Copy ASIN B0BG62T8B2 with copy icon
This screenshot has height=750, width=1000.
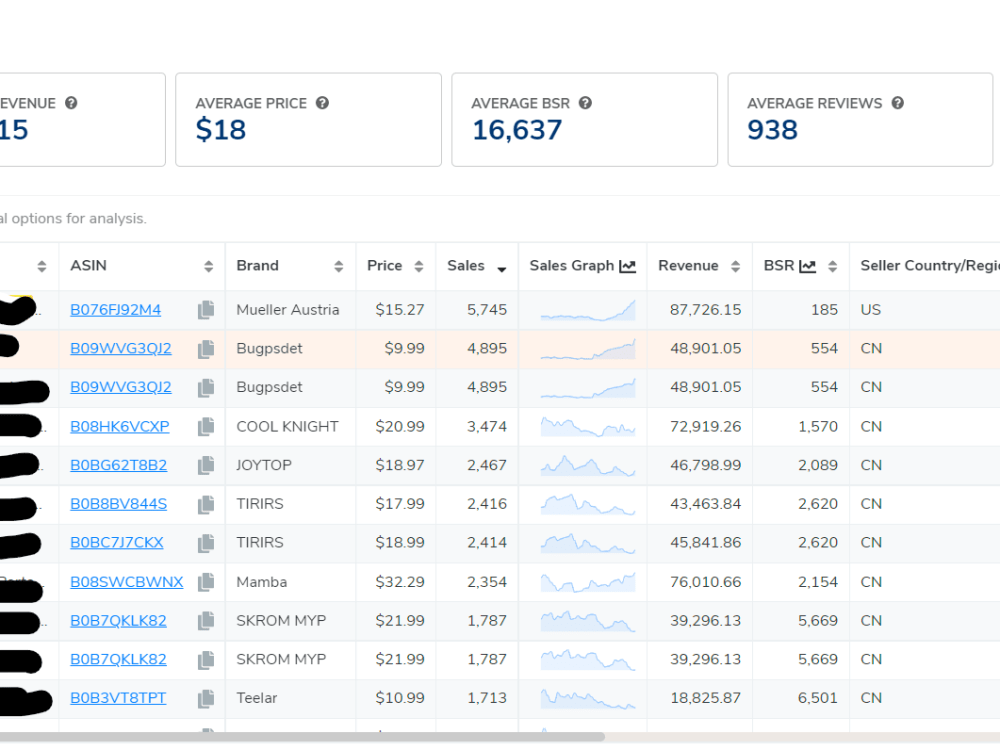[206, 466]
